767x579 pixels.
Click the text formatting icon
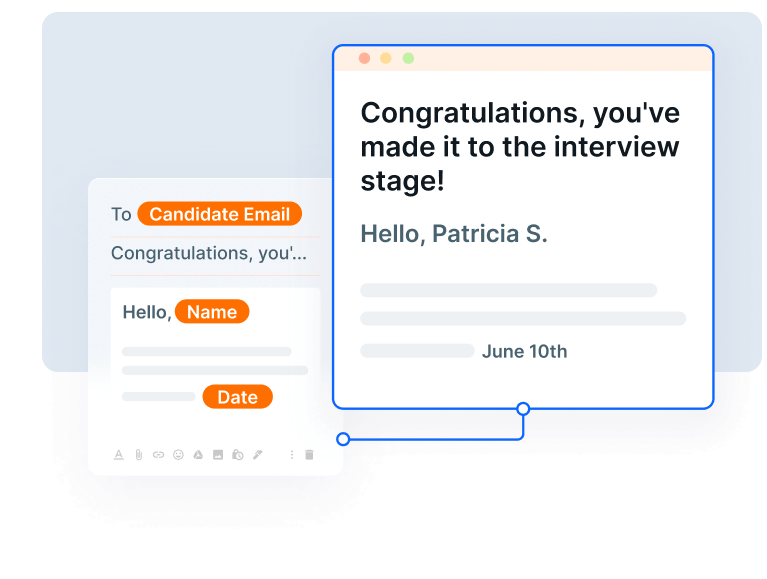point(118,454)
